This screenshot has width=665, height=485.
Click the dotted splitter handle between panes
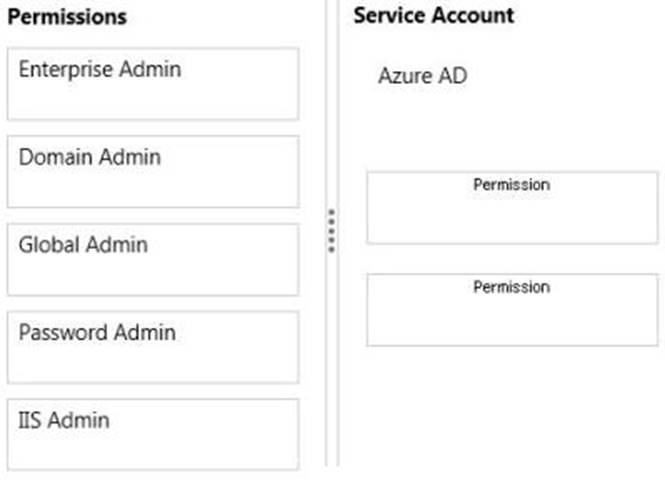[332, 230]
